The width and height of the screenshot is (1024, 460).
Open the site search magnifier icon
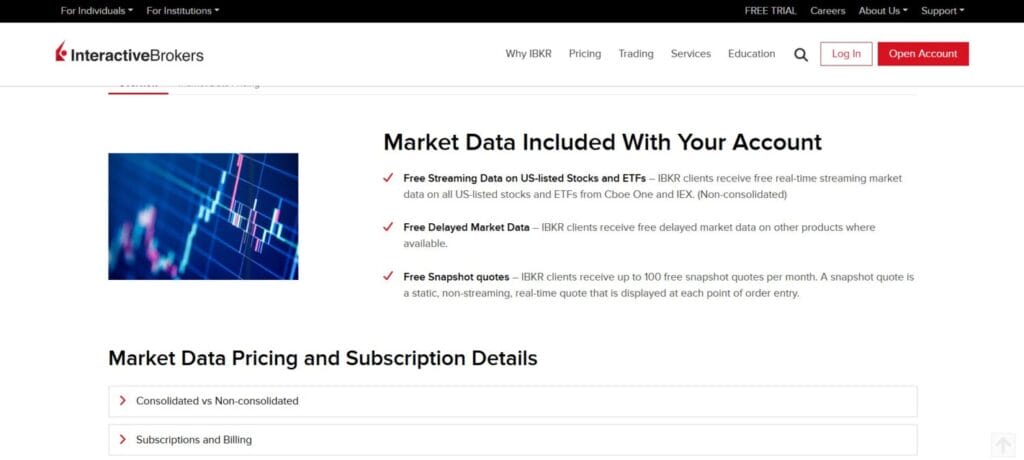click(801, 55)
